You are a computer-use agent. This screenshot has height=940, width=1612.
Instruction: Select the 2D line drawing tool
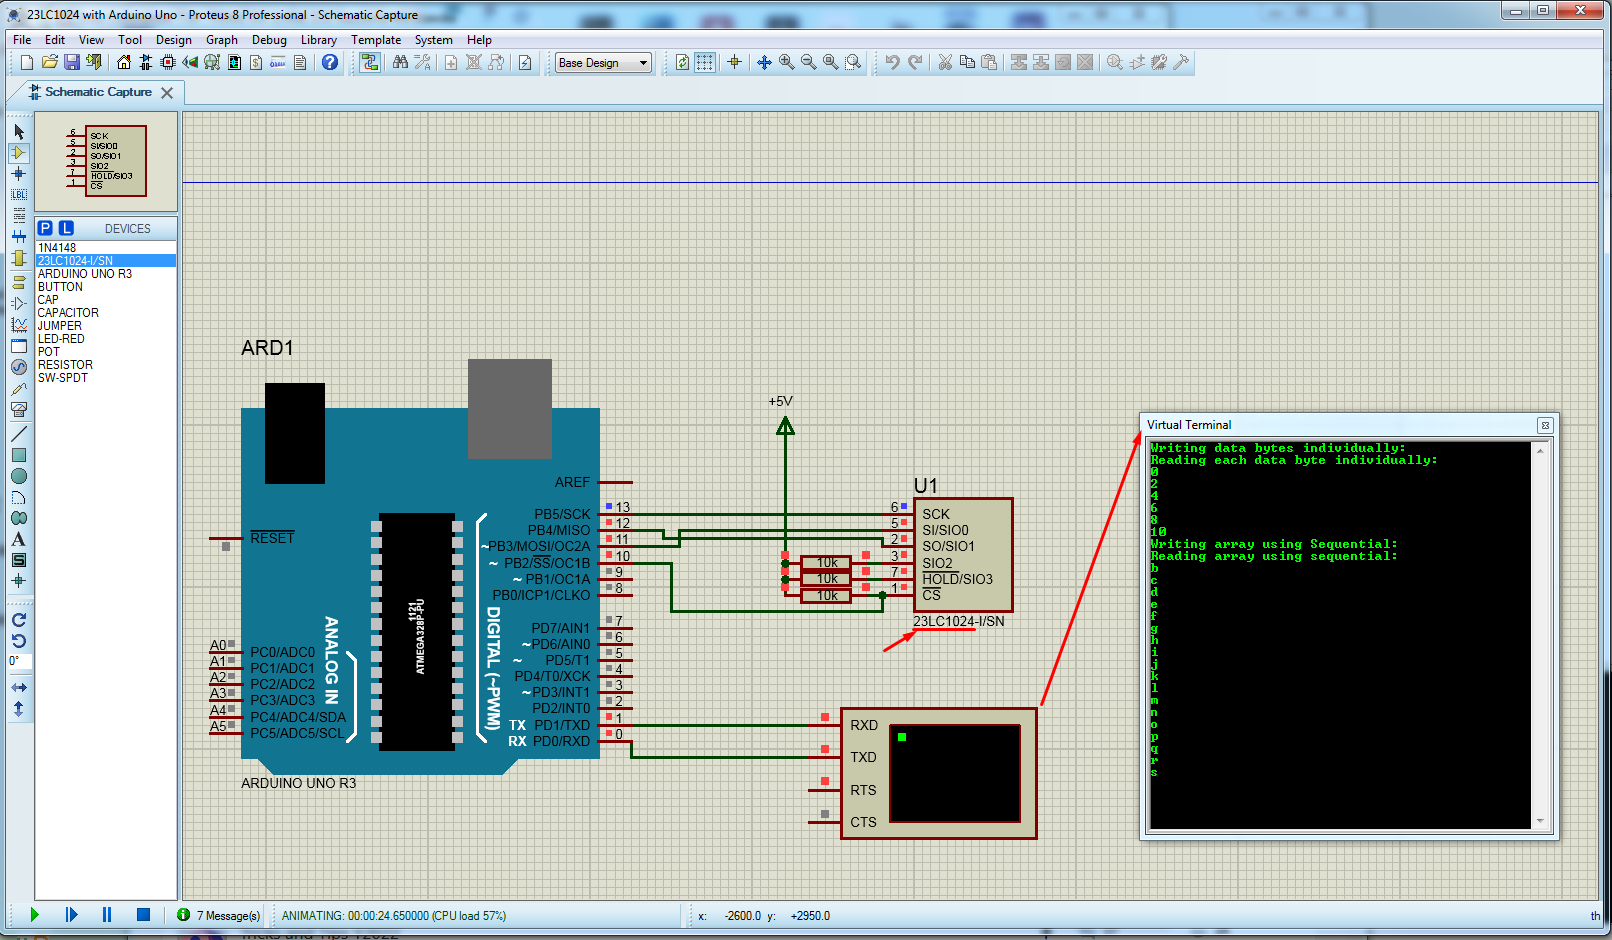click(x=19, y=433)
